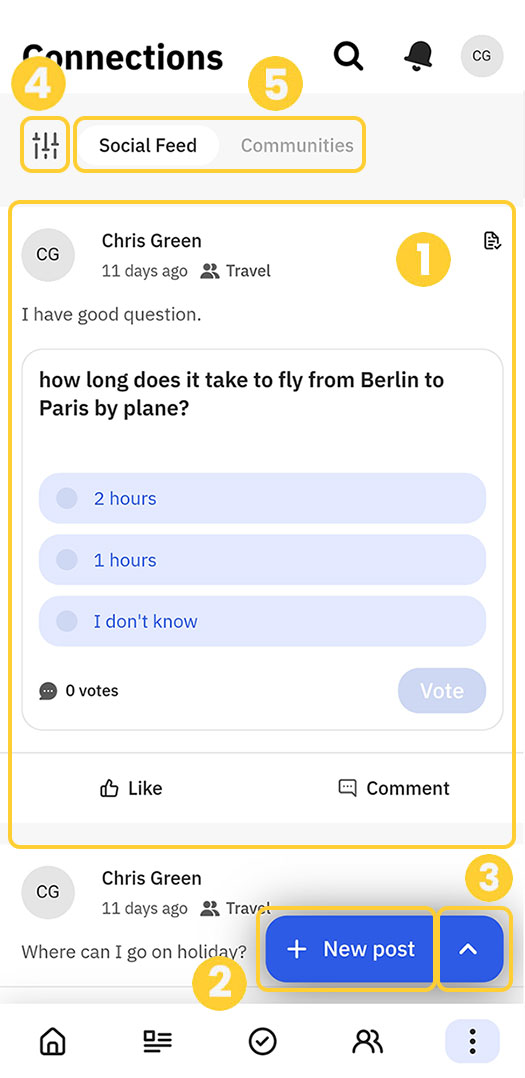Open the feed filter sliders icon
This screenshot has height=1078, width=525.
tap(45, 144)
